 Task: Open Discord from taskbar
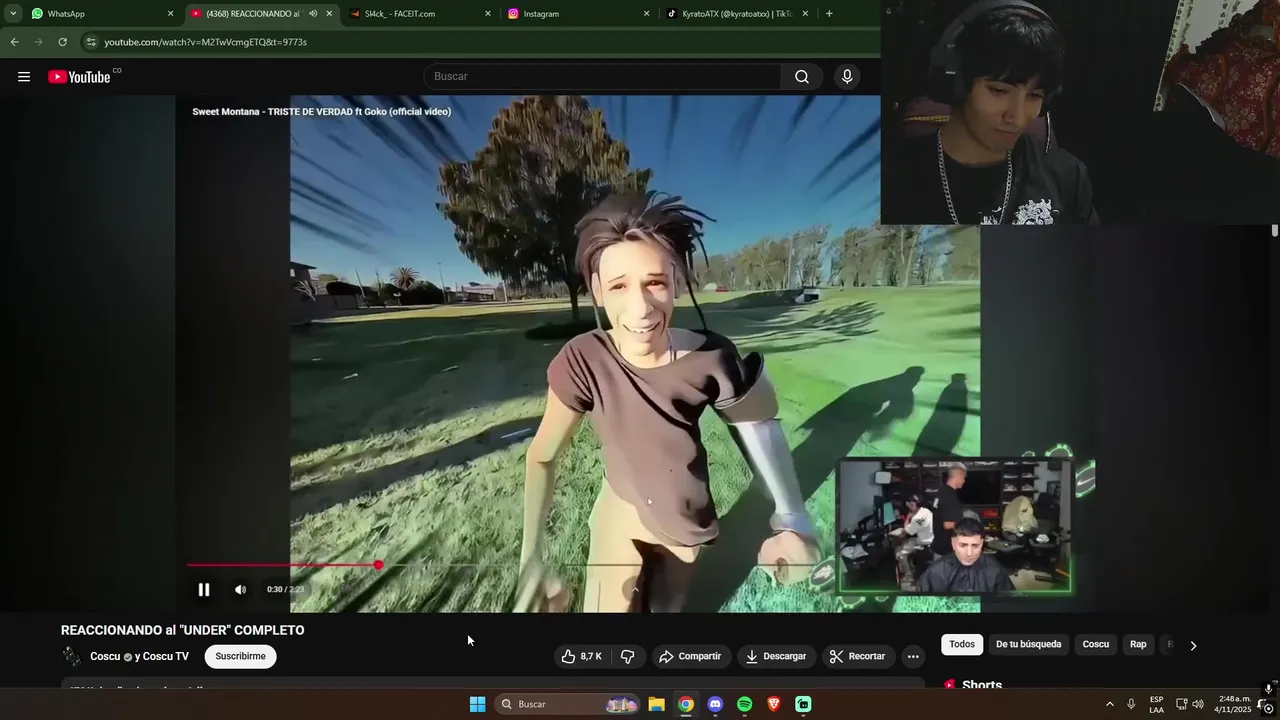(715, 704)
